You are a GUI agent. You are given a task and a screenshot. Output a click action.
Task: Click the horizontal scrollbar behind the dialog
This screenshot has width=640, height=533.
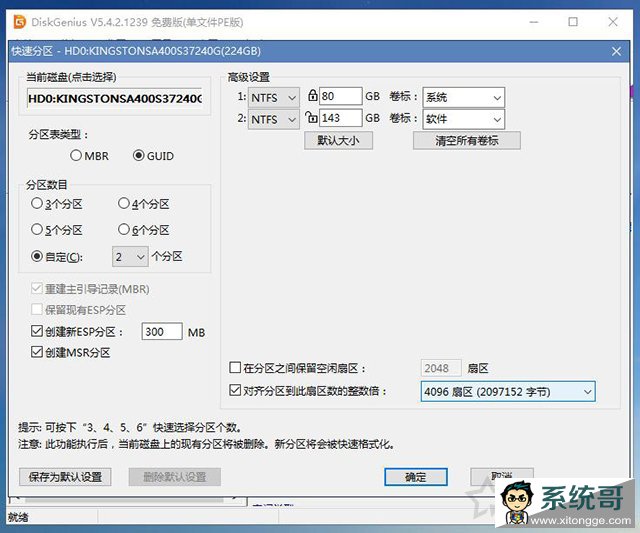coord(124,500)
